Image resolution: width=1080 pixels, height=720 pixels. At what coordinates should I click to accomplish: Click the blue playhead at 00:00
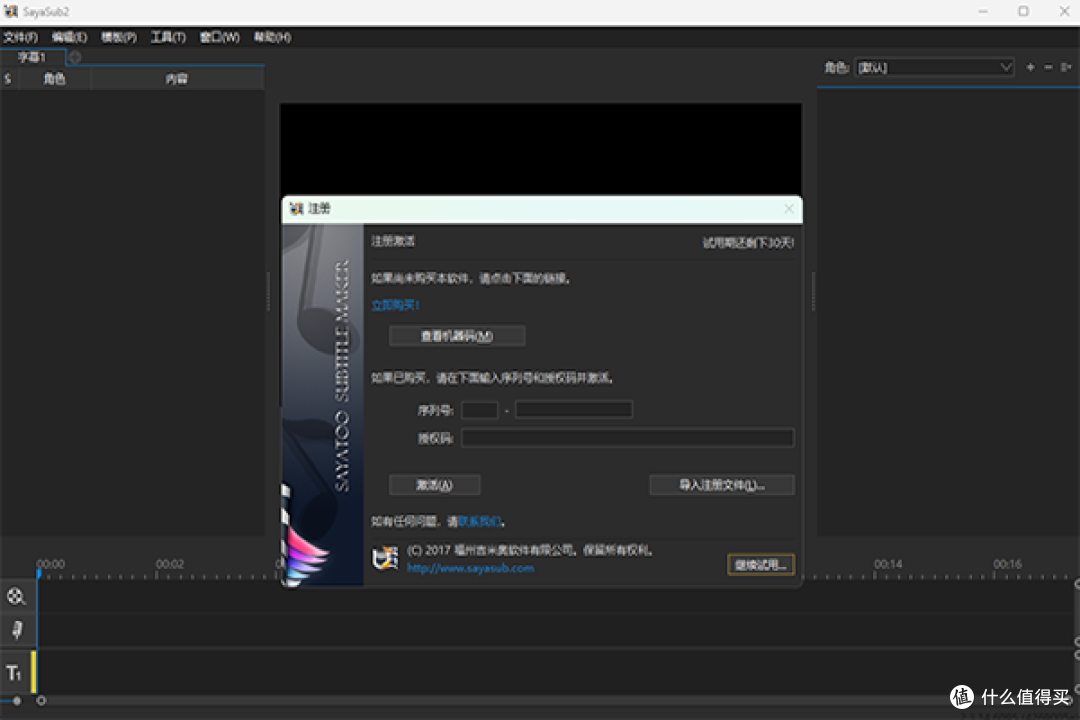tap(39, 573)
